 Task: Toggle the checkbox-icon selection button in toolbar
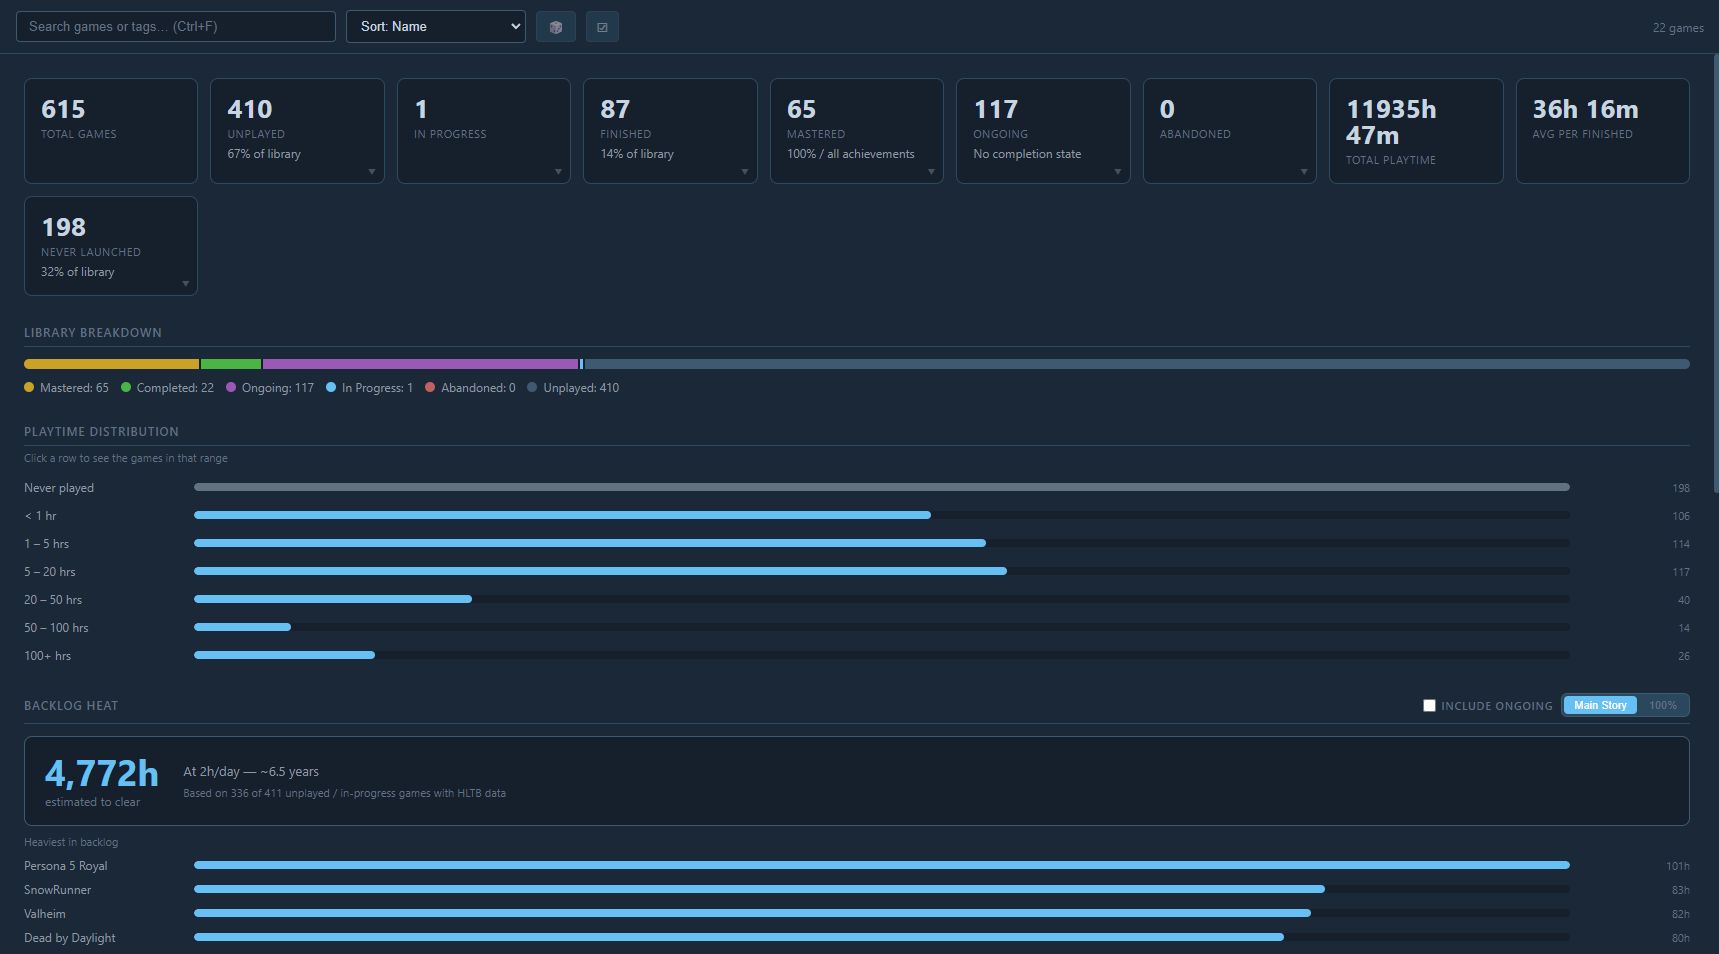pos(602,27)
